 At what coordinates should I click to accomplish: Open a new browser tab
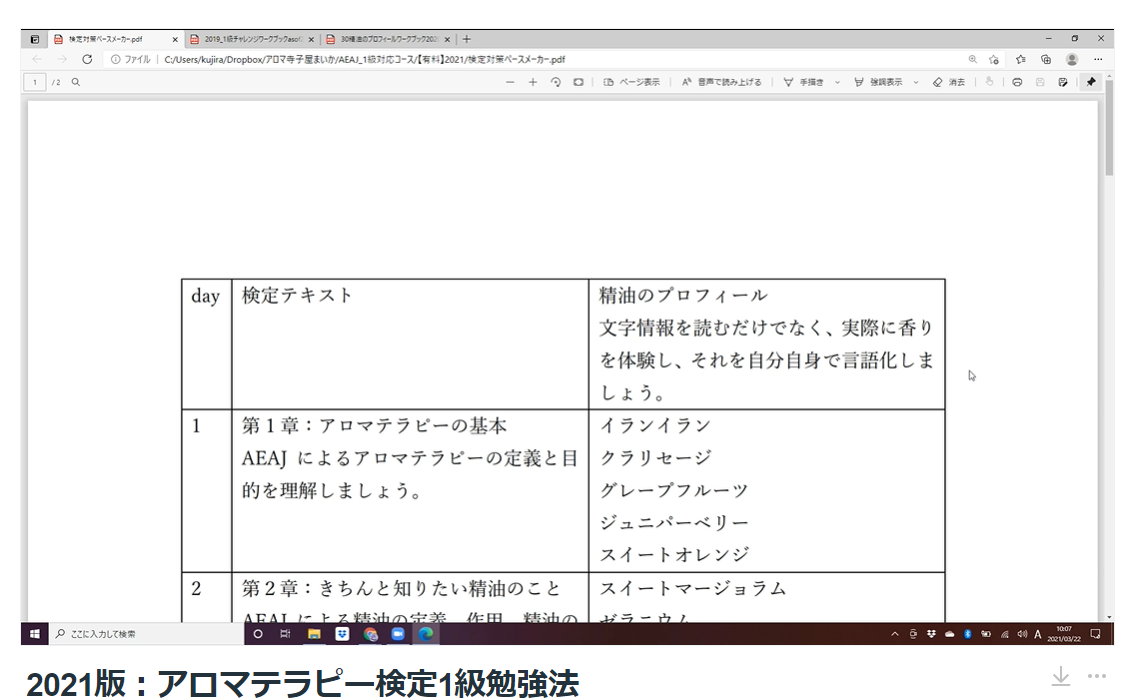[466, 39]
